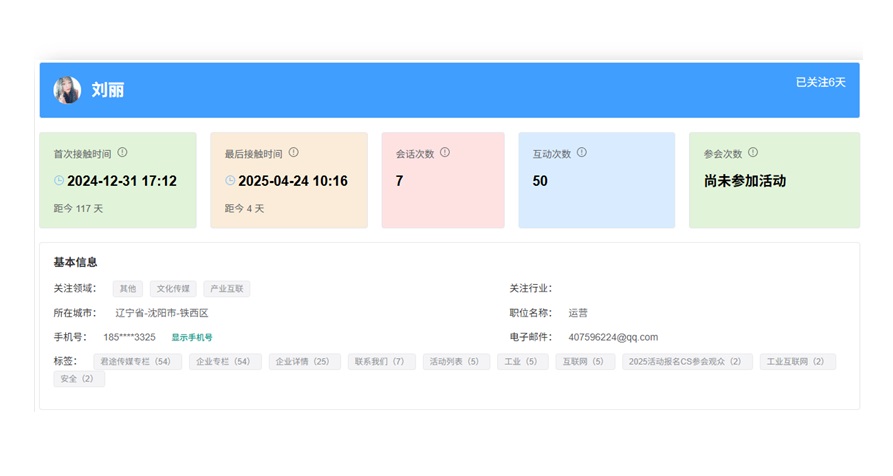This screenshot has width=893, height=476.
Task: Select the 其他 focus-area tag
Action: coord(128,289)
